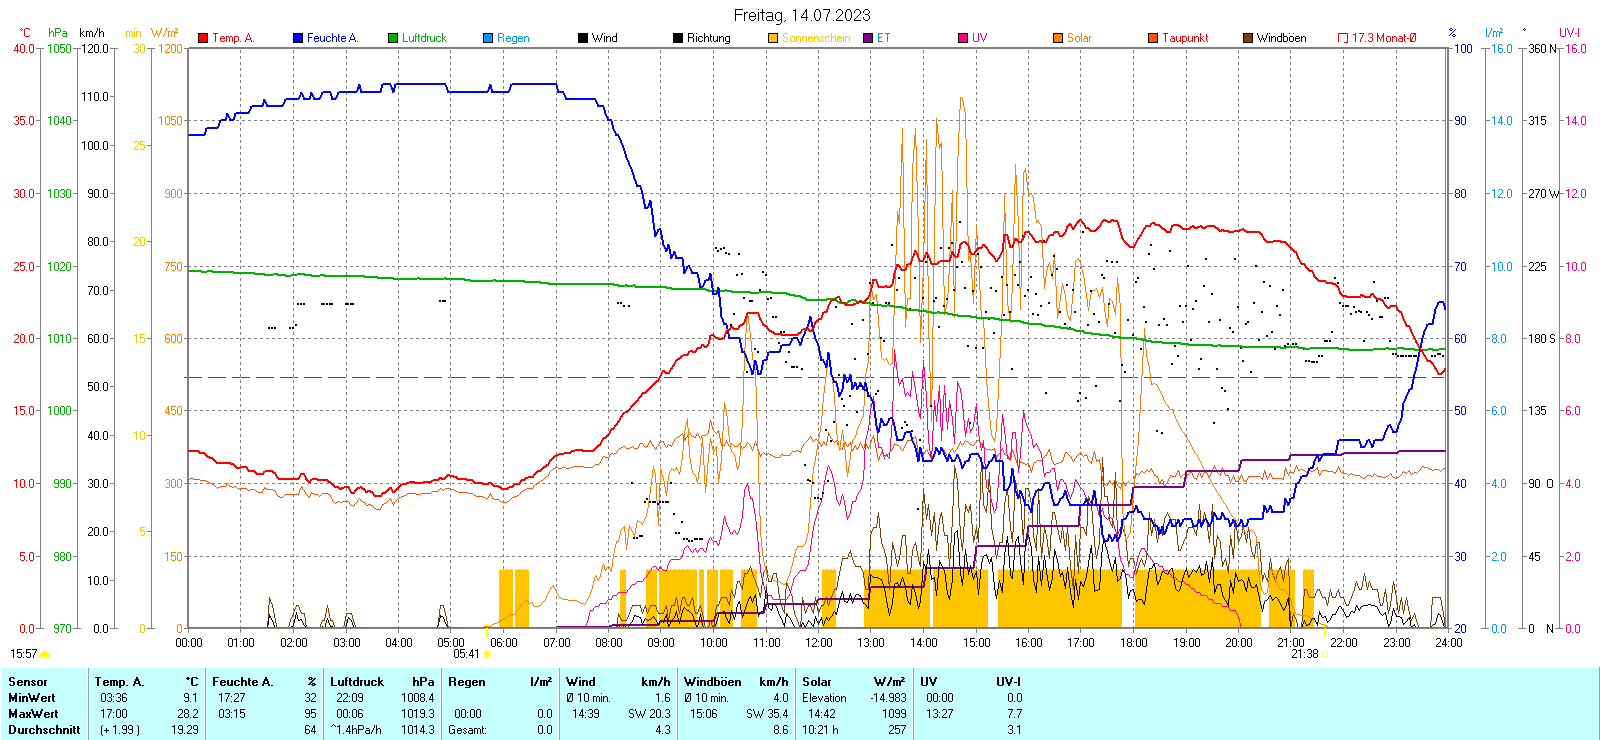Click the Windböen column header in table
Viewport: 1600px width, 740px height.
[x=712, y=682]
